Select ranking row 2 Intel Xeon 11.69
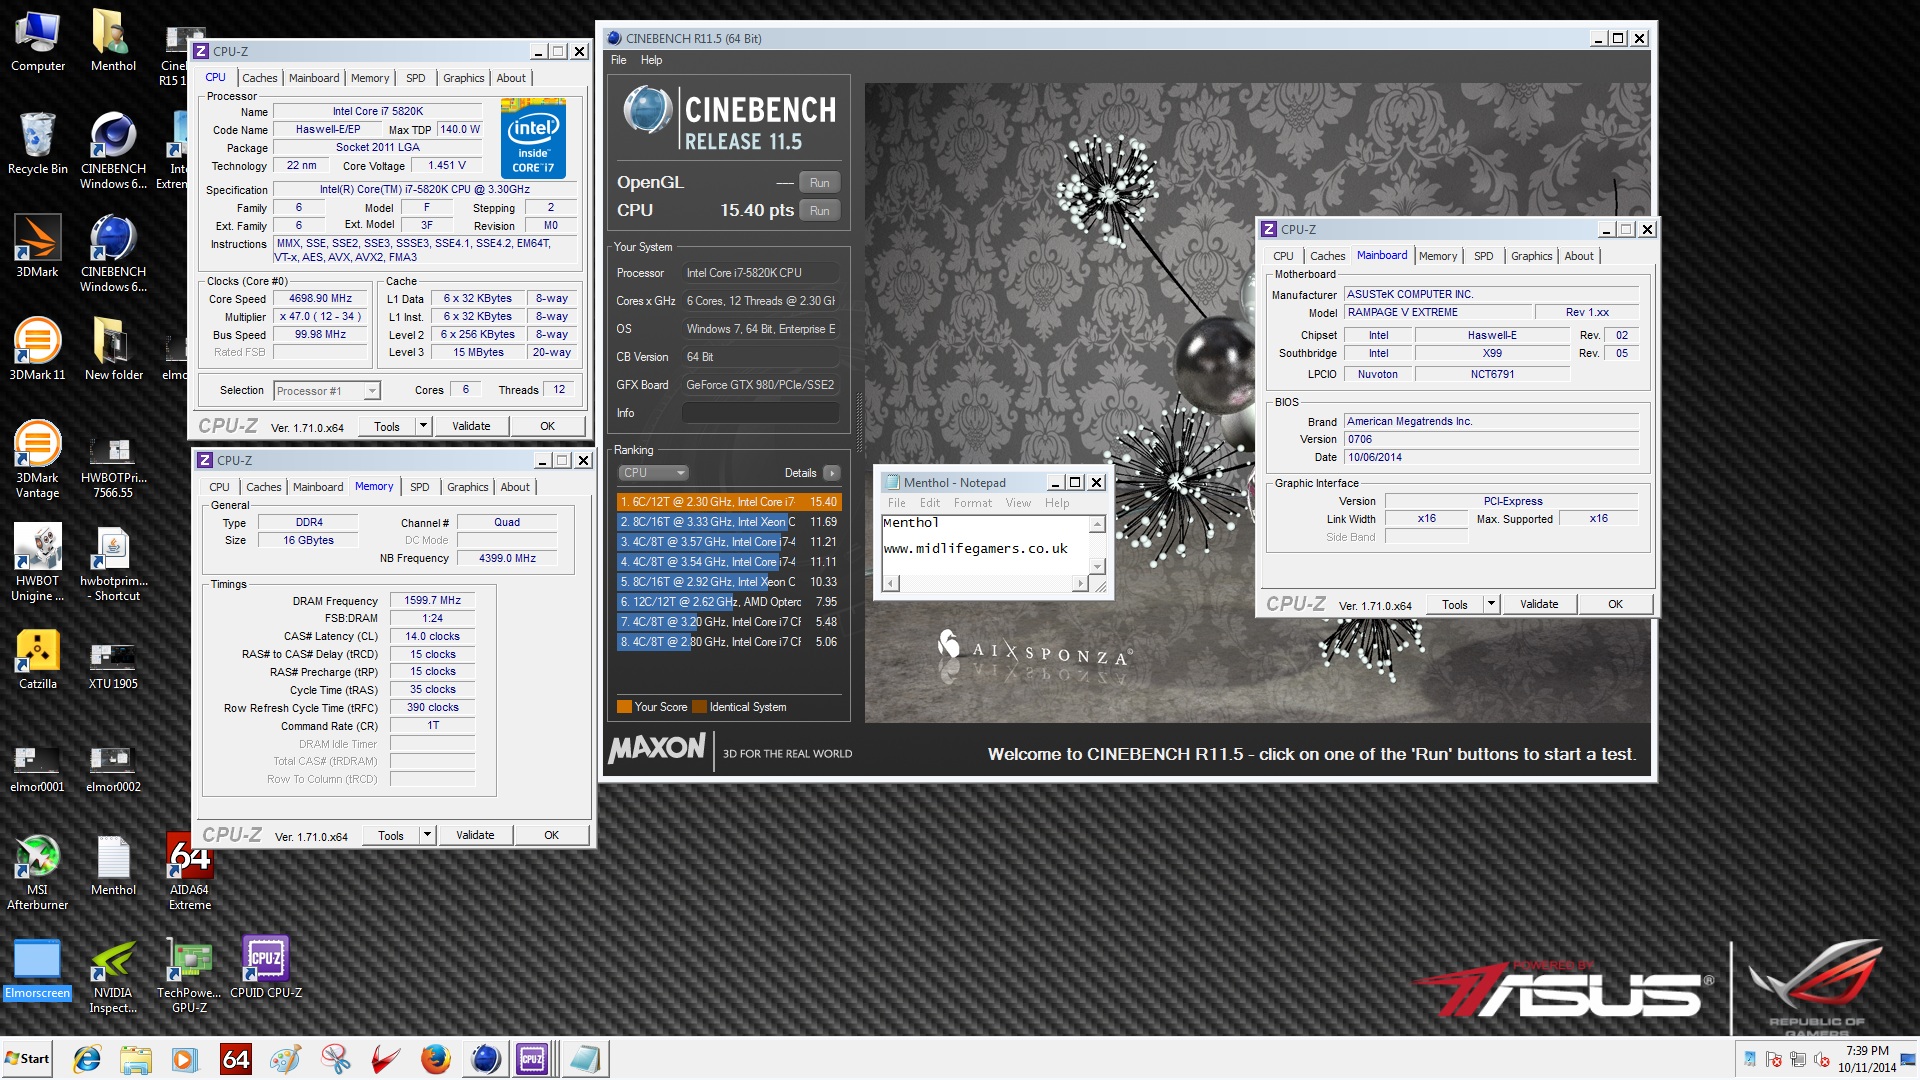Image resolution: width=1920 pixels, height=1080 pixels. pos(729,522)
